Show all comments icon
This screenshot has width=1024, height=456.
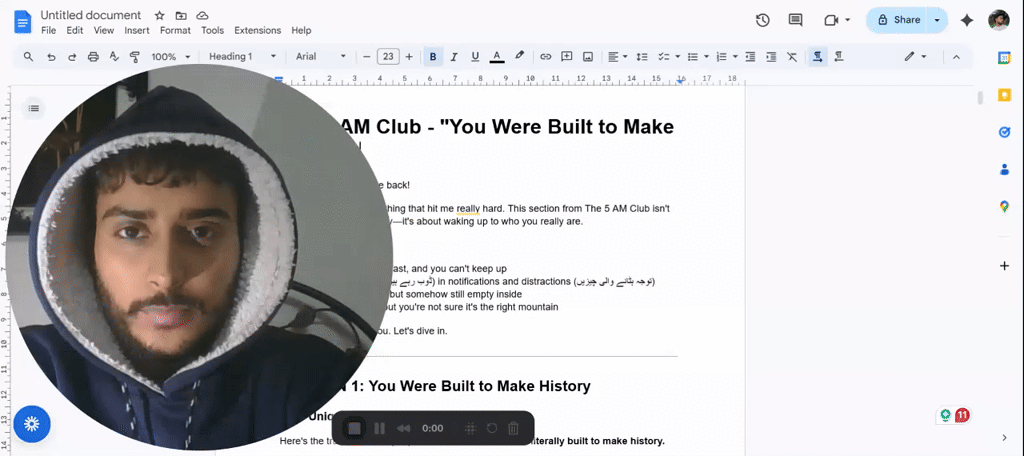click(x=795, y=20)
